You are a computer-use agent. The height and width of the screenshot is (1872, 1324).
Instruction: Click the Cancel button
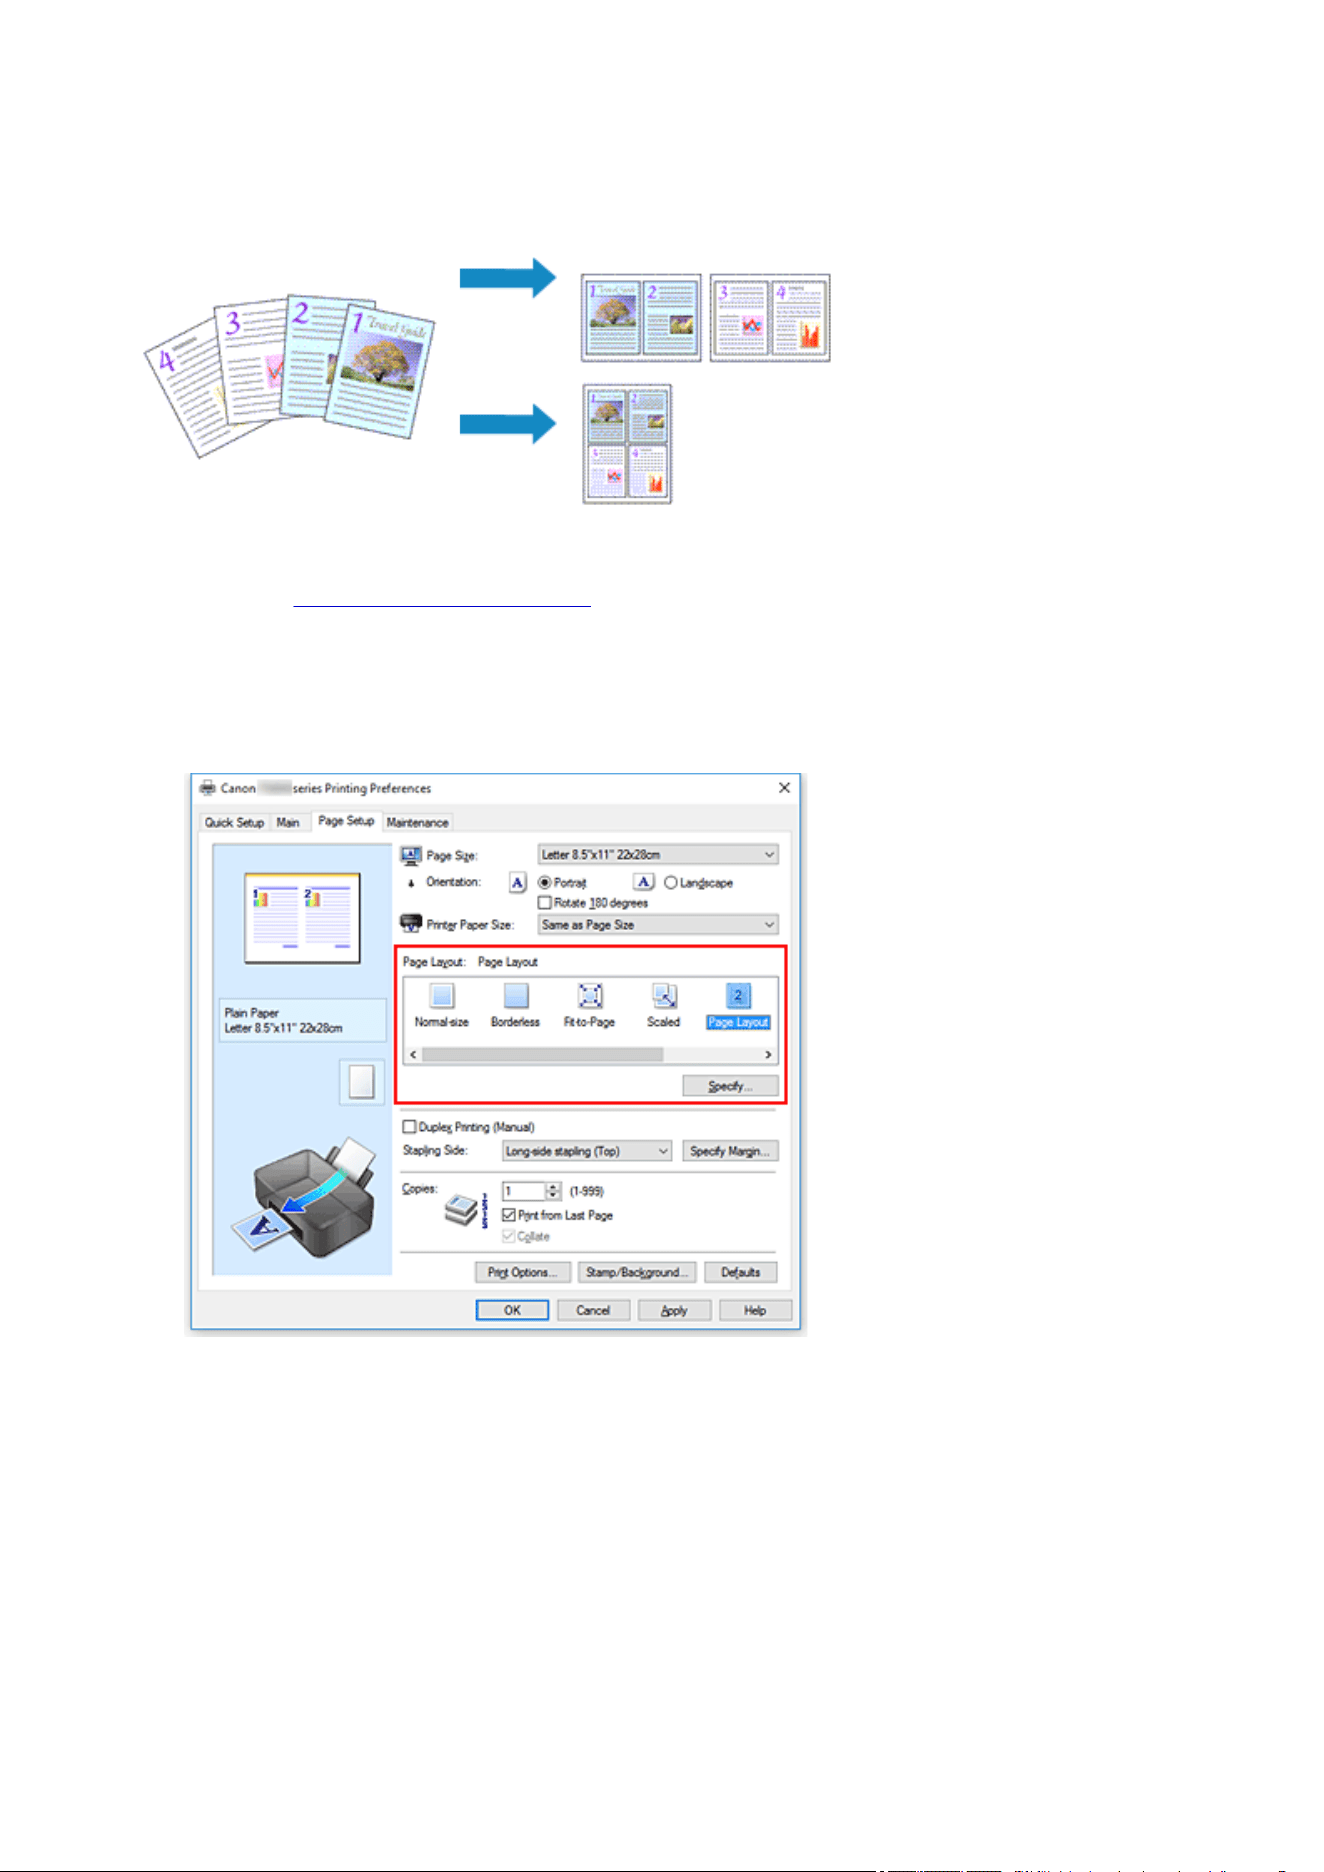pyautogui.click(x=593, y=1310)
